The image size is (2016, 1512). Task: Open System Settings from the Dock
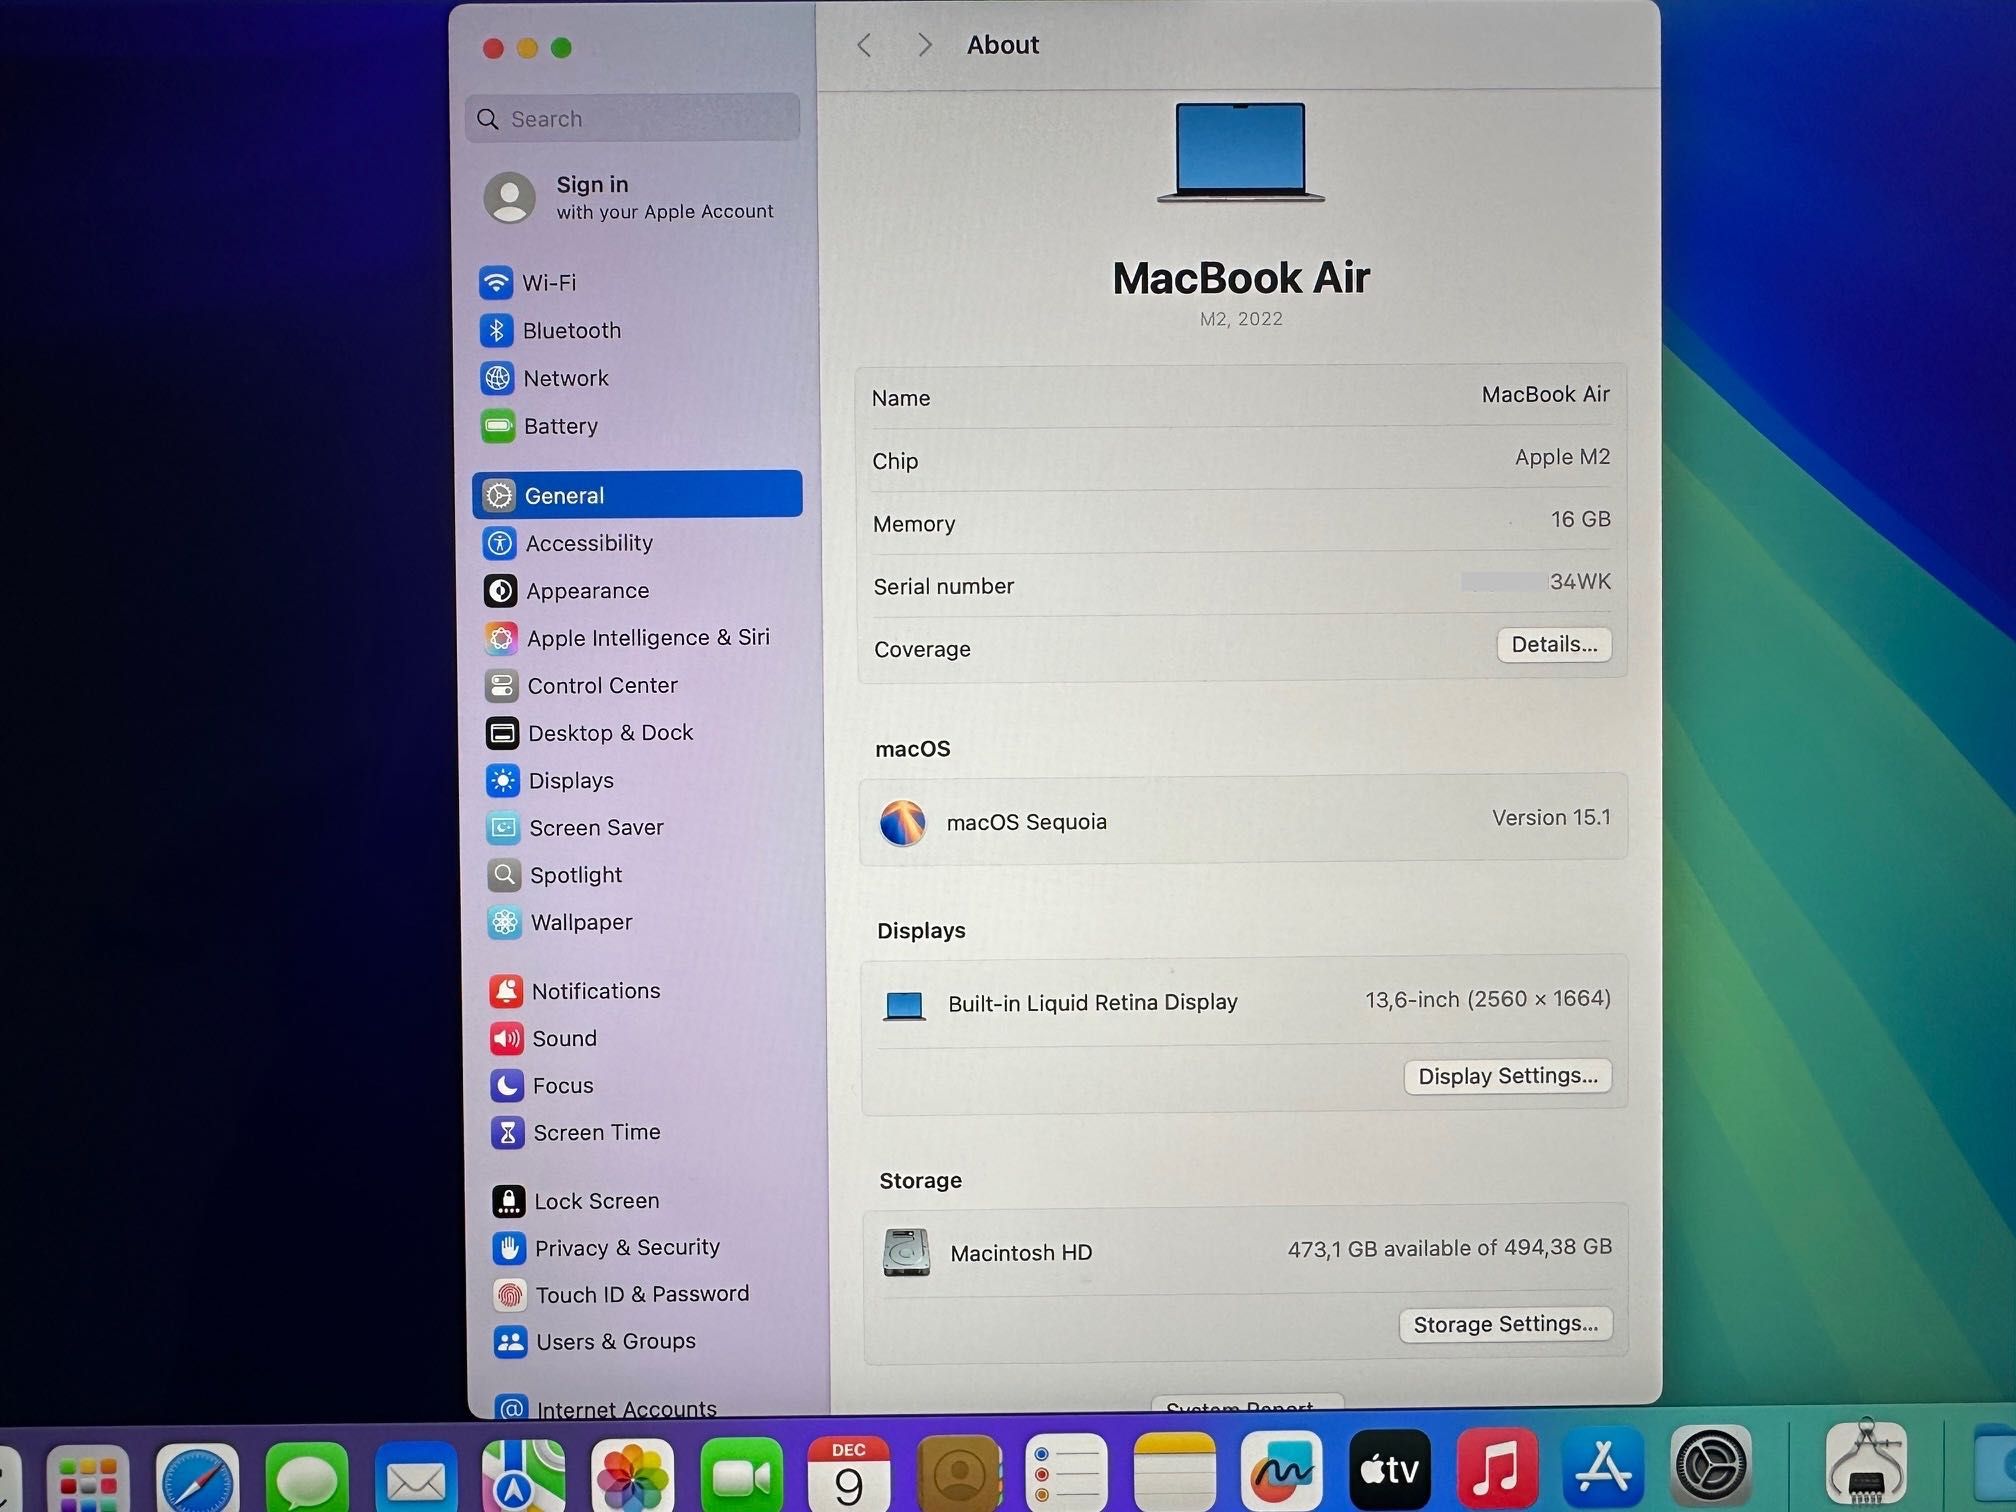pyautogui.click(x=1712, y=1466)
